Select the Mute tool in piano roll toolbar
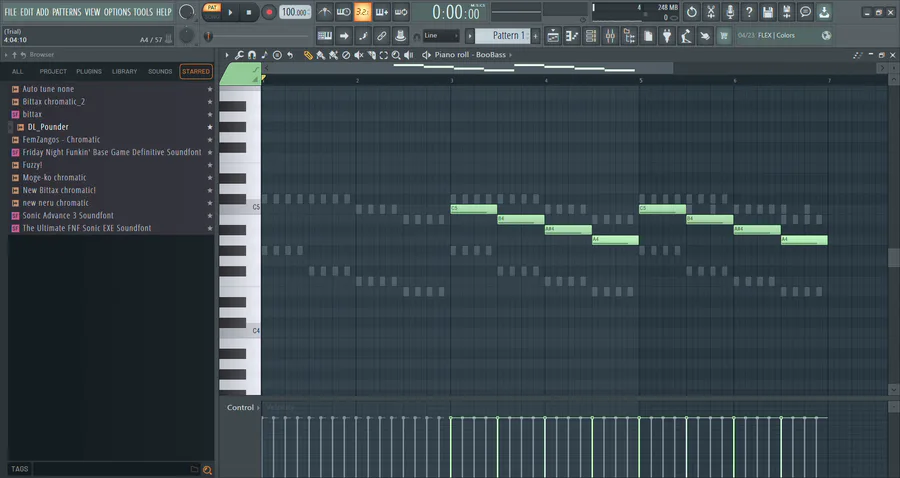 click(x=359, y=55)
